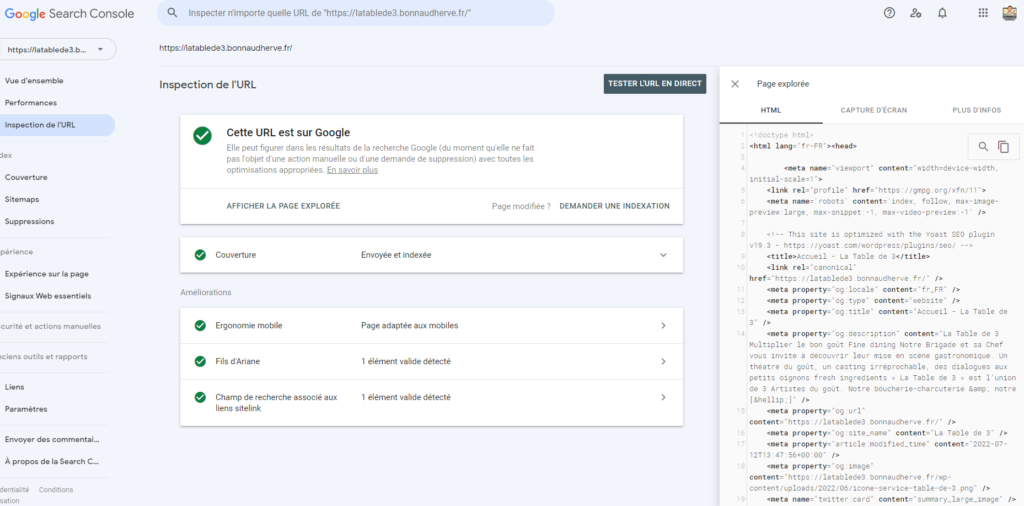Click the help question mark icon
Screen dimensions: 1024x506
coord(889,13)
